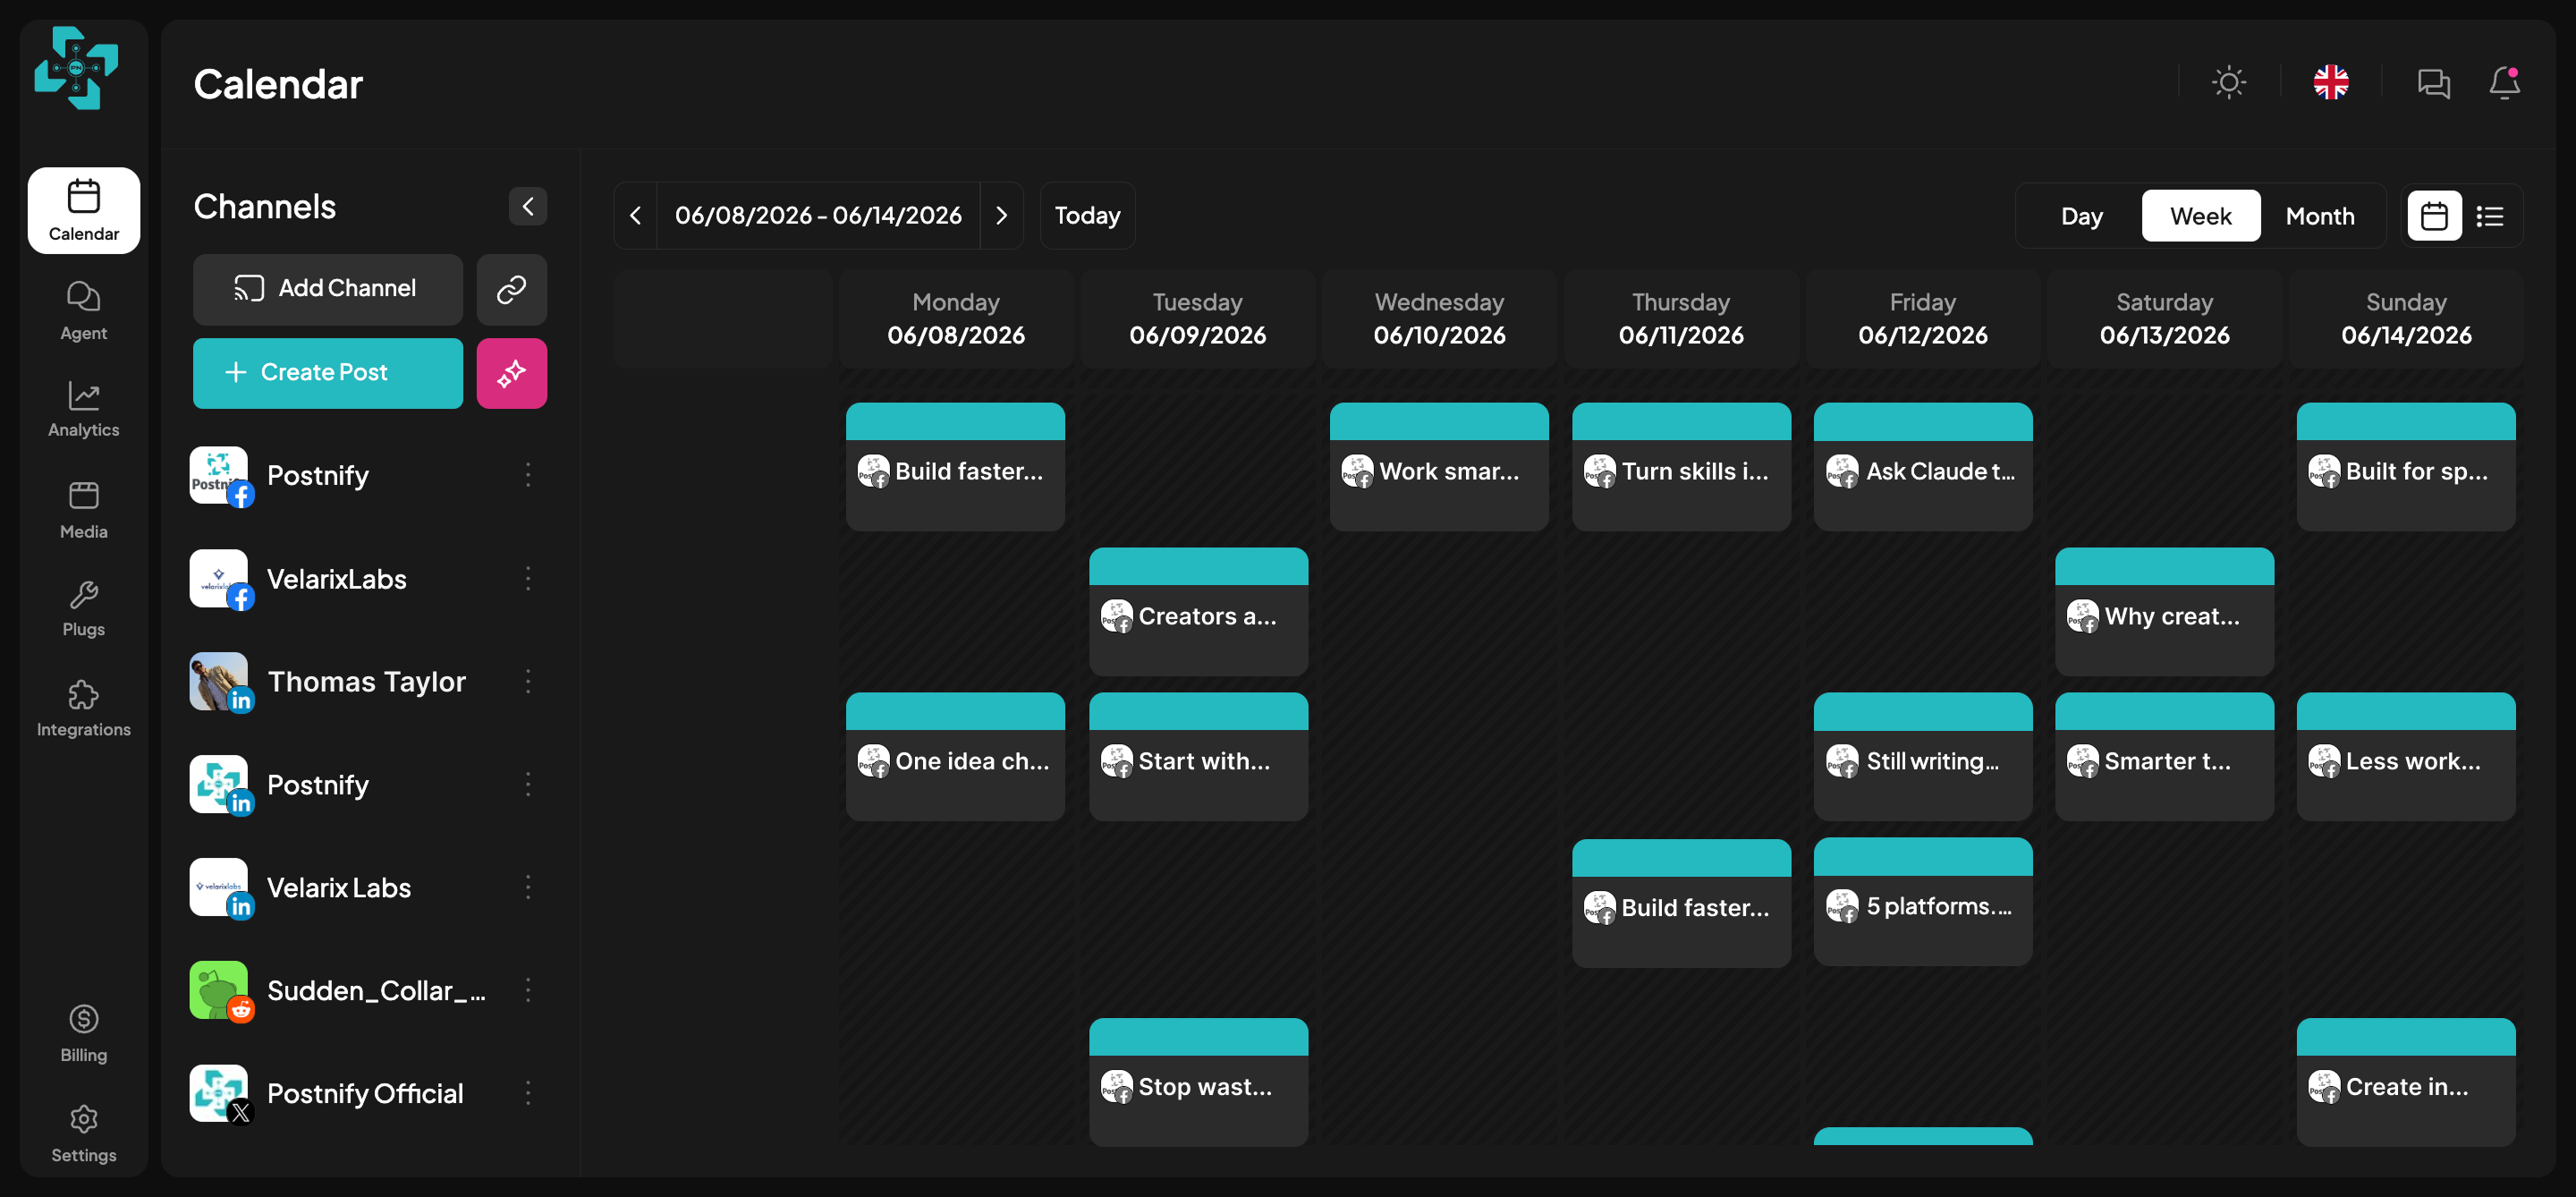
Task: Open options menu for Postnify Facebook channel
Action: tap(528, 475)
